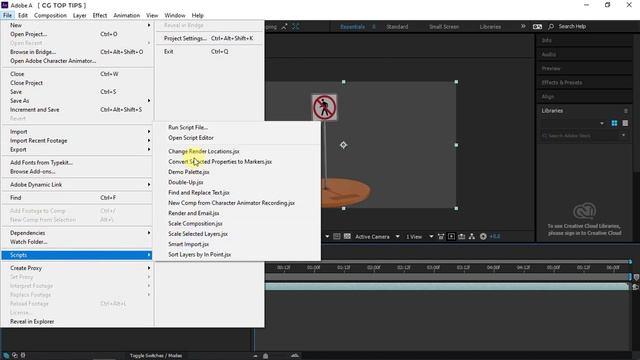Open the Effect menu

coord(100,15)
